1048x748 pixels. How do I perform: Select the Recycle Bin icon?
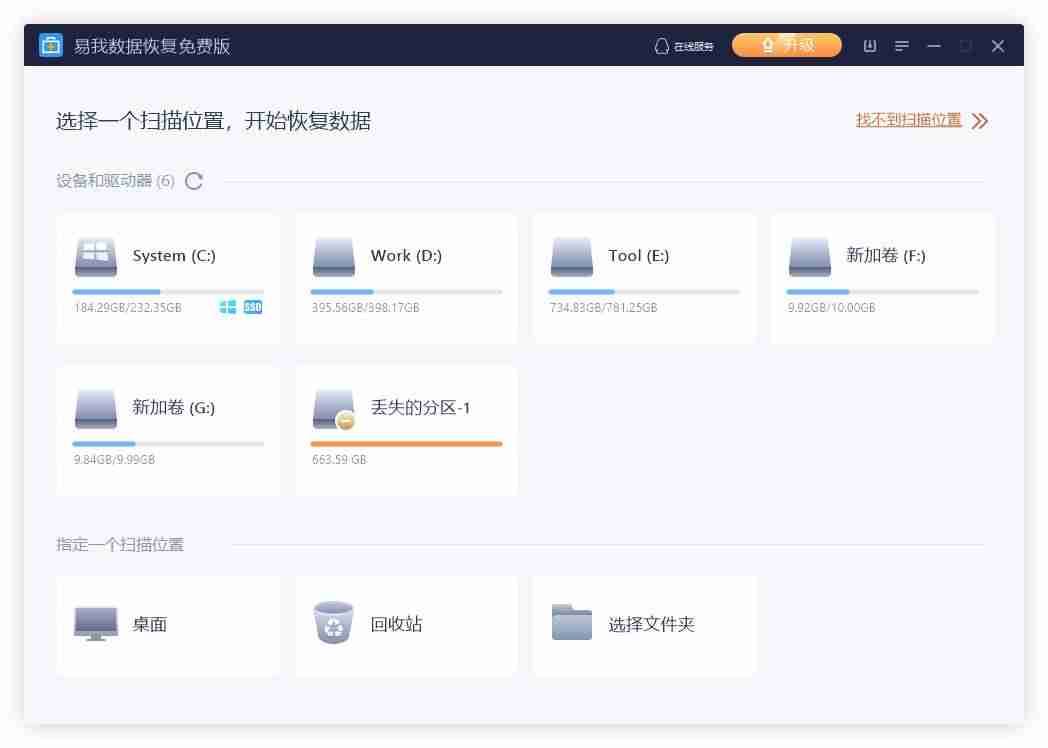tap(333, 622)
